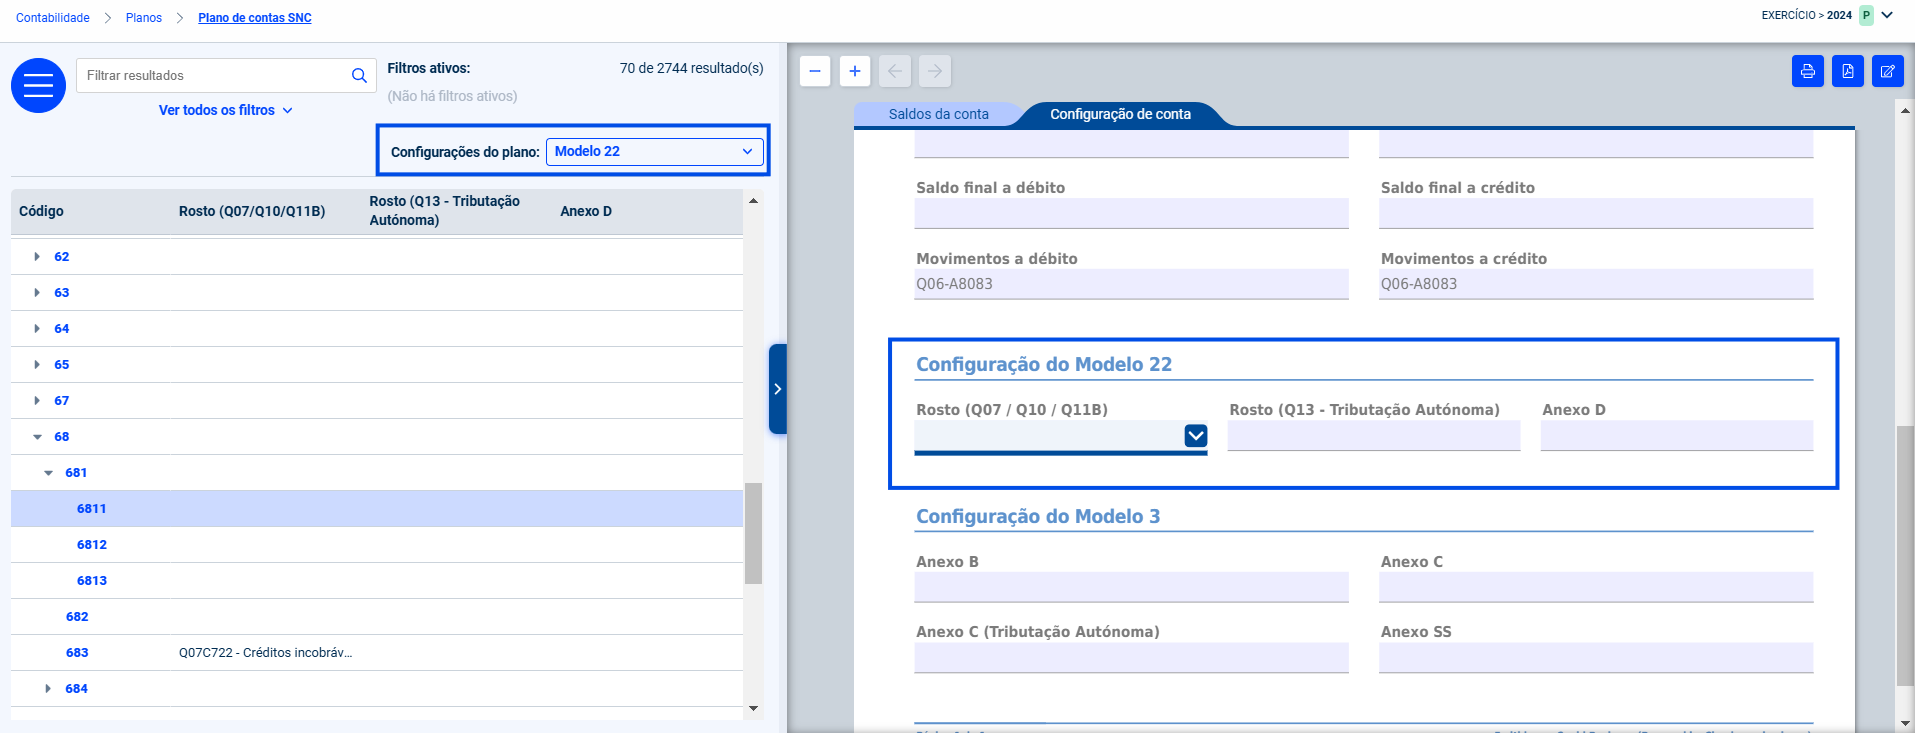Screen dimensions: 1915x733
Task: Click Anexo C field
Action: pyautogui.click(x=1596, y=587)
